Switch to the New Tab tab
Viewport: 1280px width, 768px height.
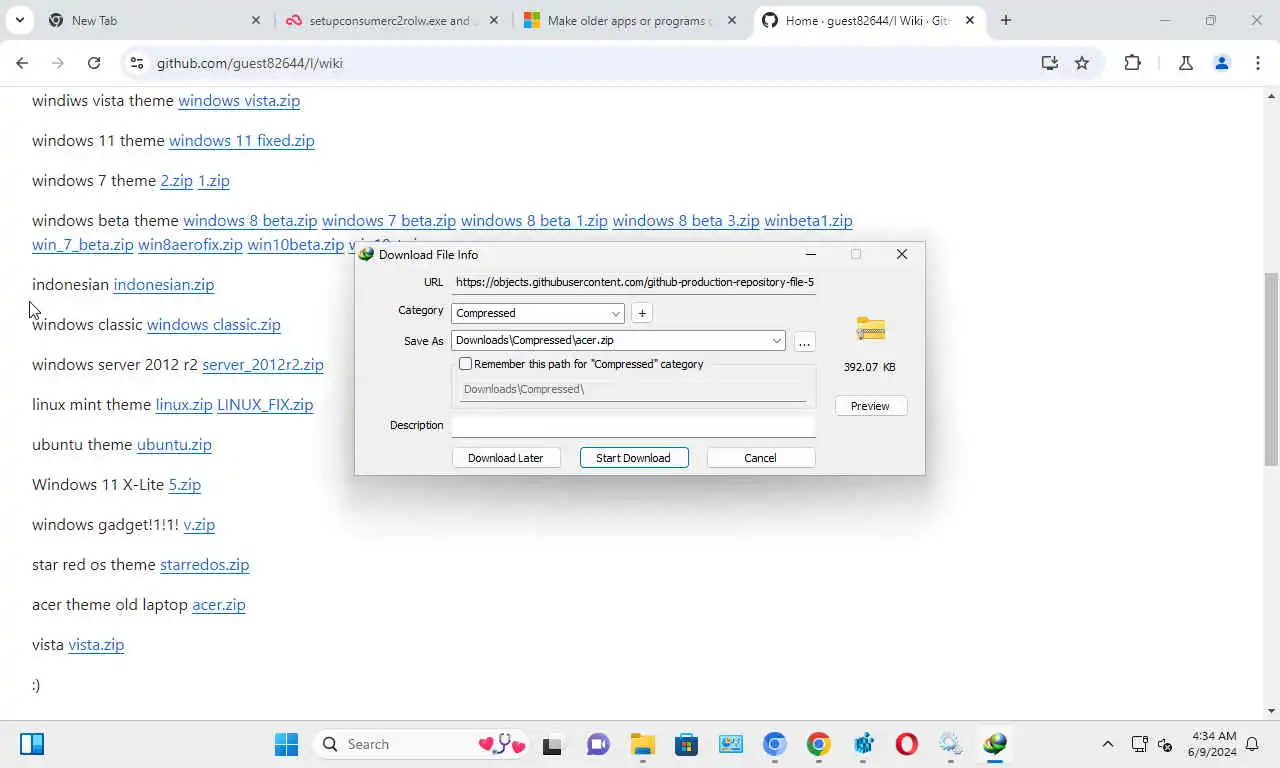(155, 20)
